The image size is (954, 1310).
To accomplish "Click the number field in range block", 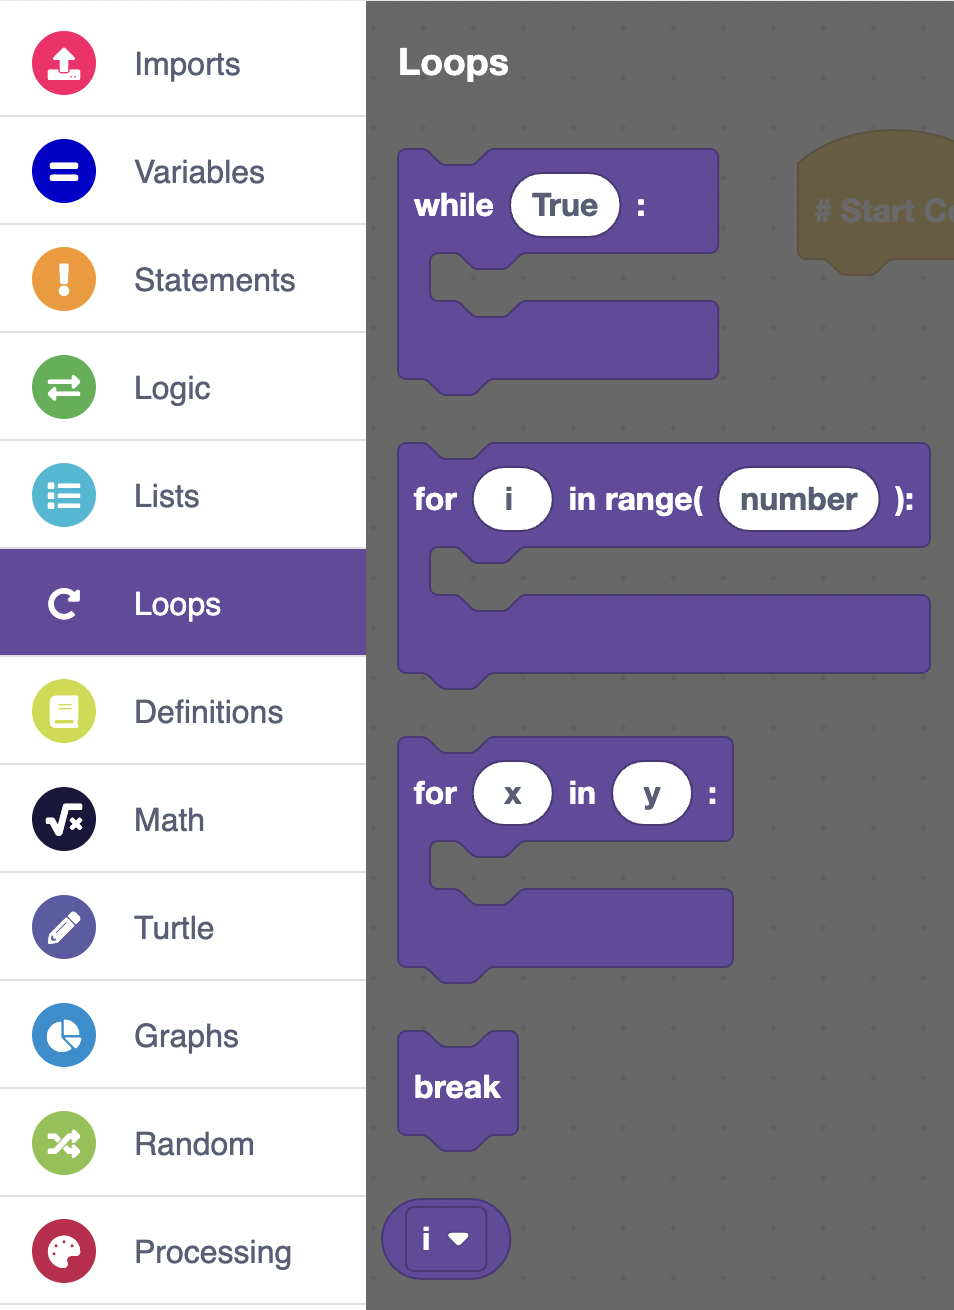I will point(798,499).
